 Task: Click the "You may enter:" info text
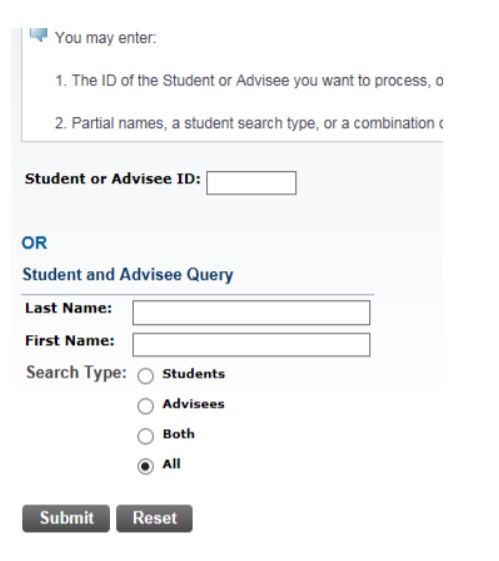[106, 38]
